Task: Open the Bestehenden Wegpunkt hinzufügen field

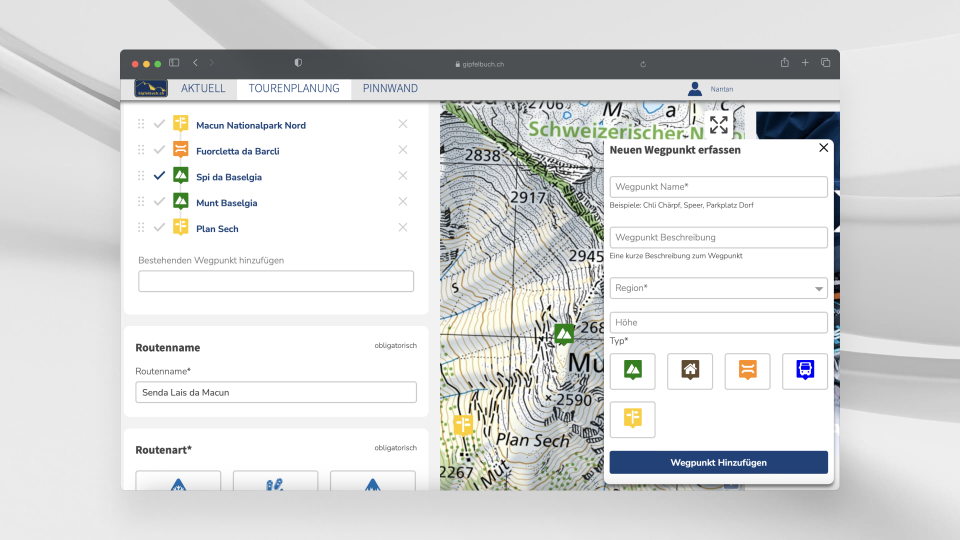Action: (x=275, y=281)
